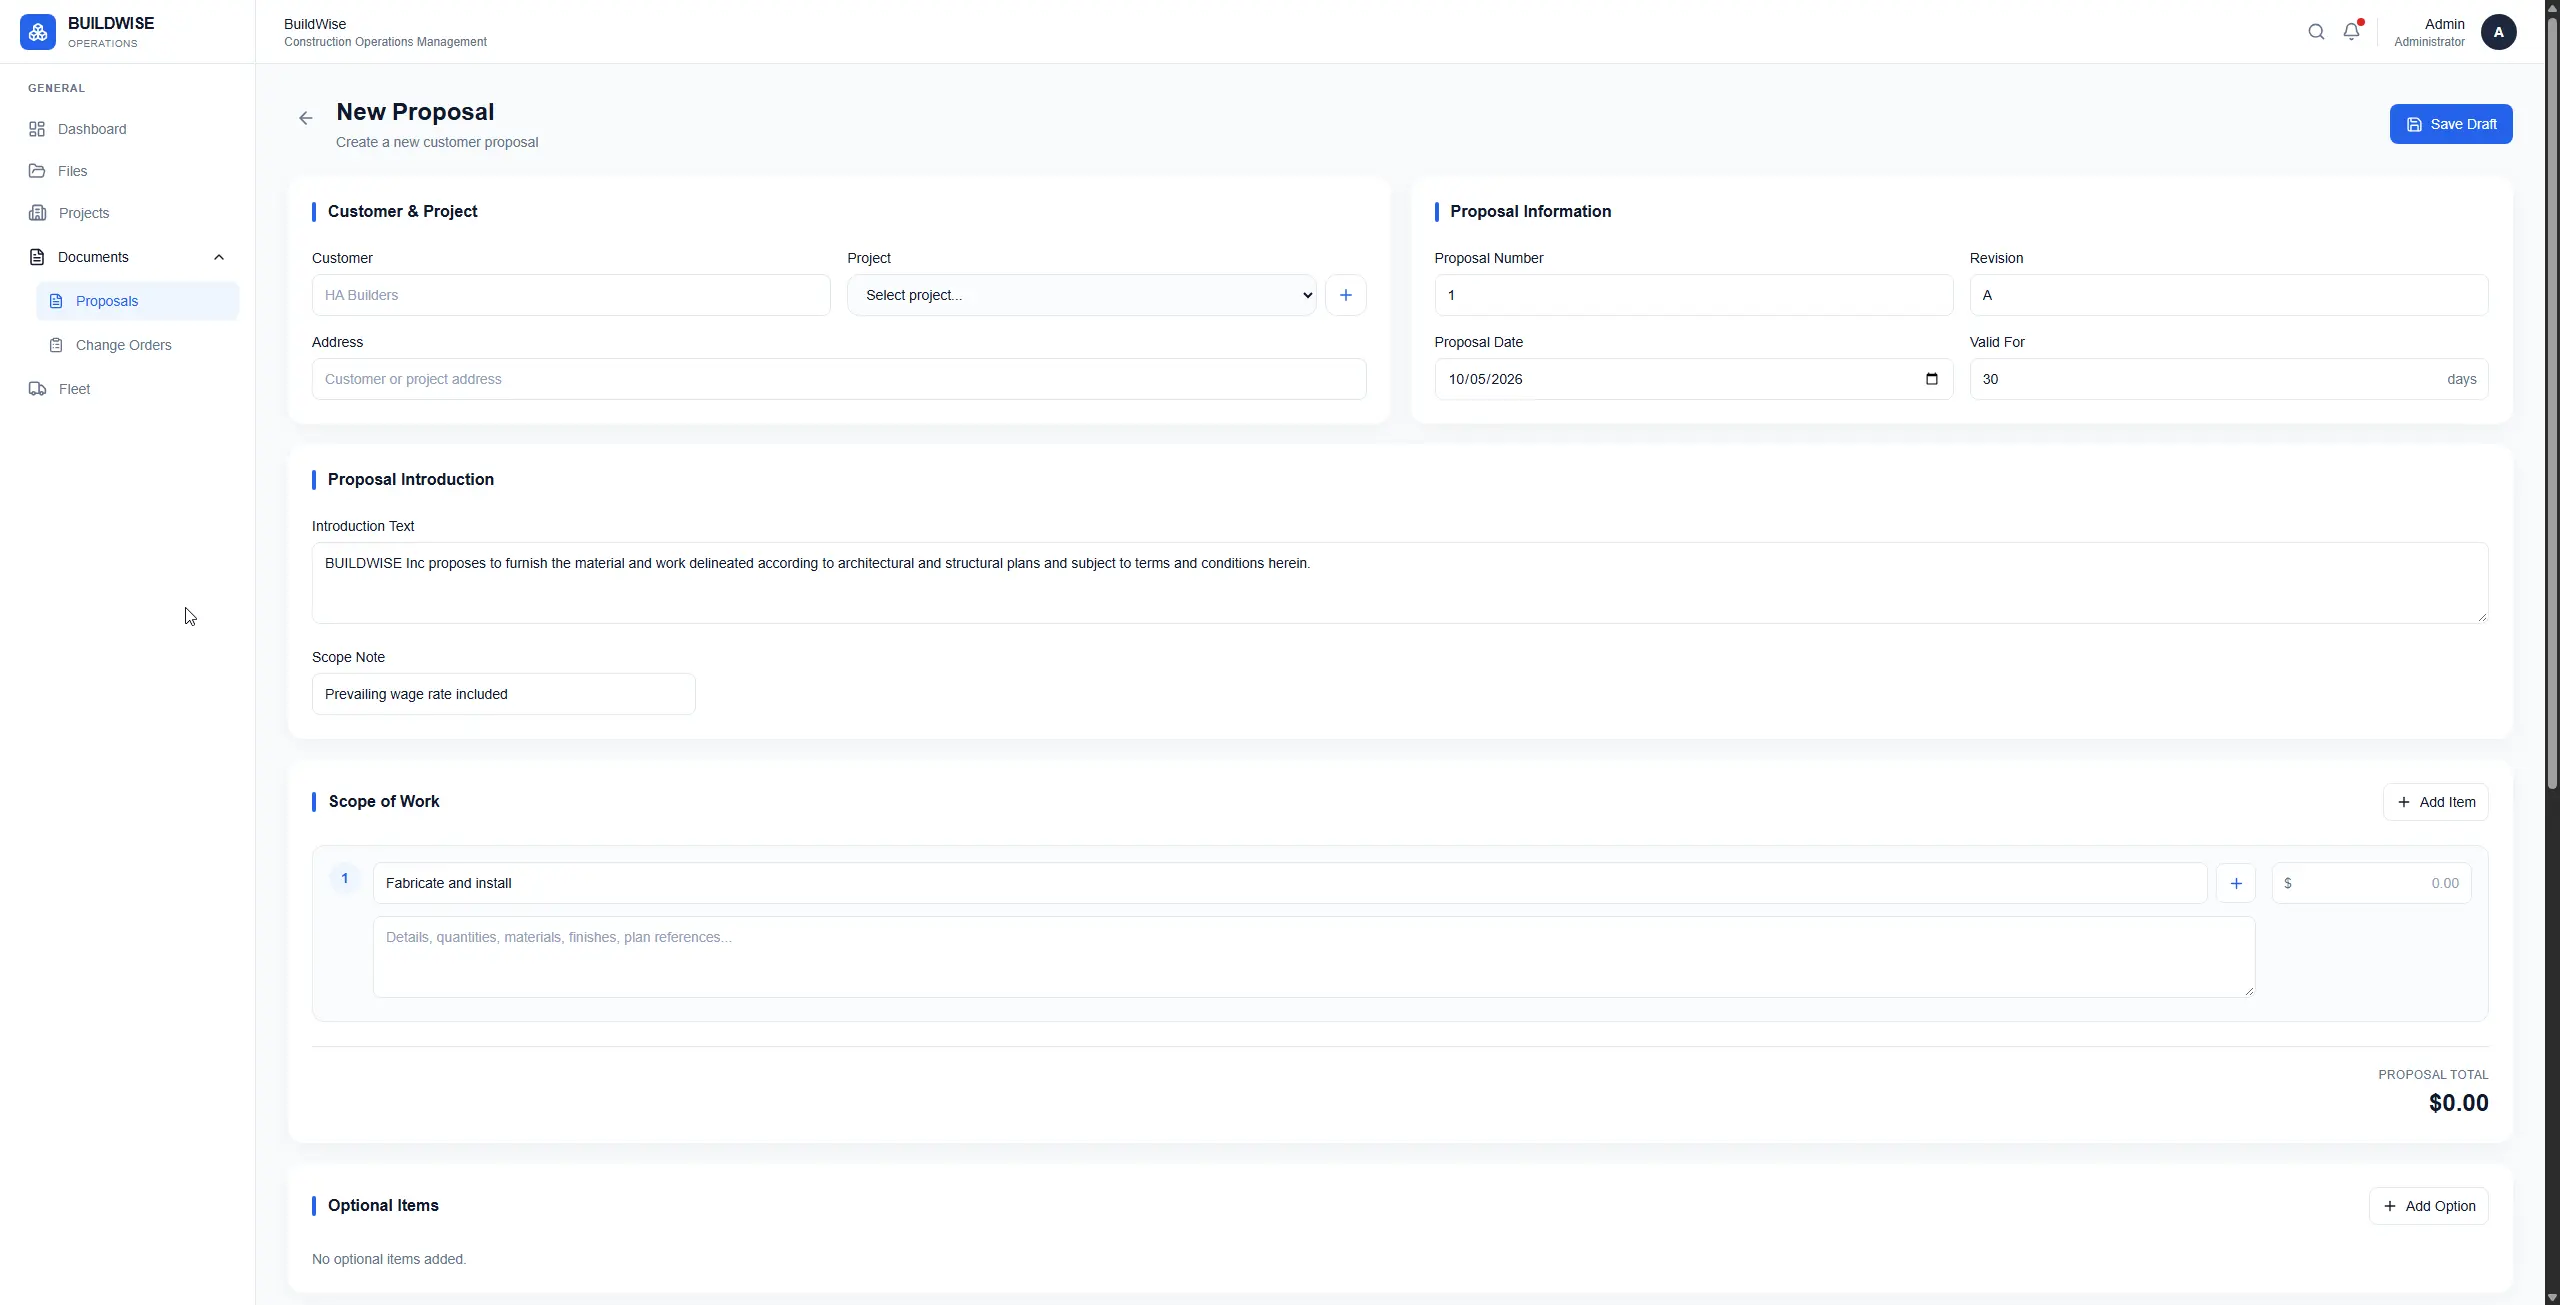Image resolution: width=2560 pixels, height=1305 pixels.
Task: Click the Fabricate and install title field
Action: pos(1290,883)
